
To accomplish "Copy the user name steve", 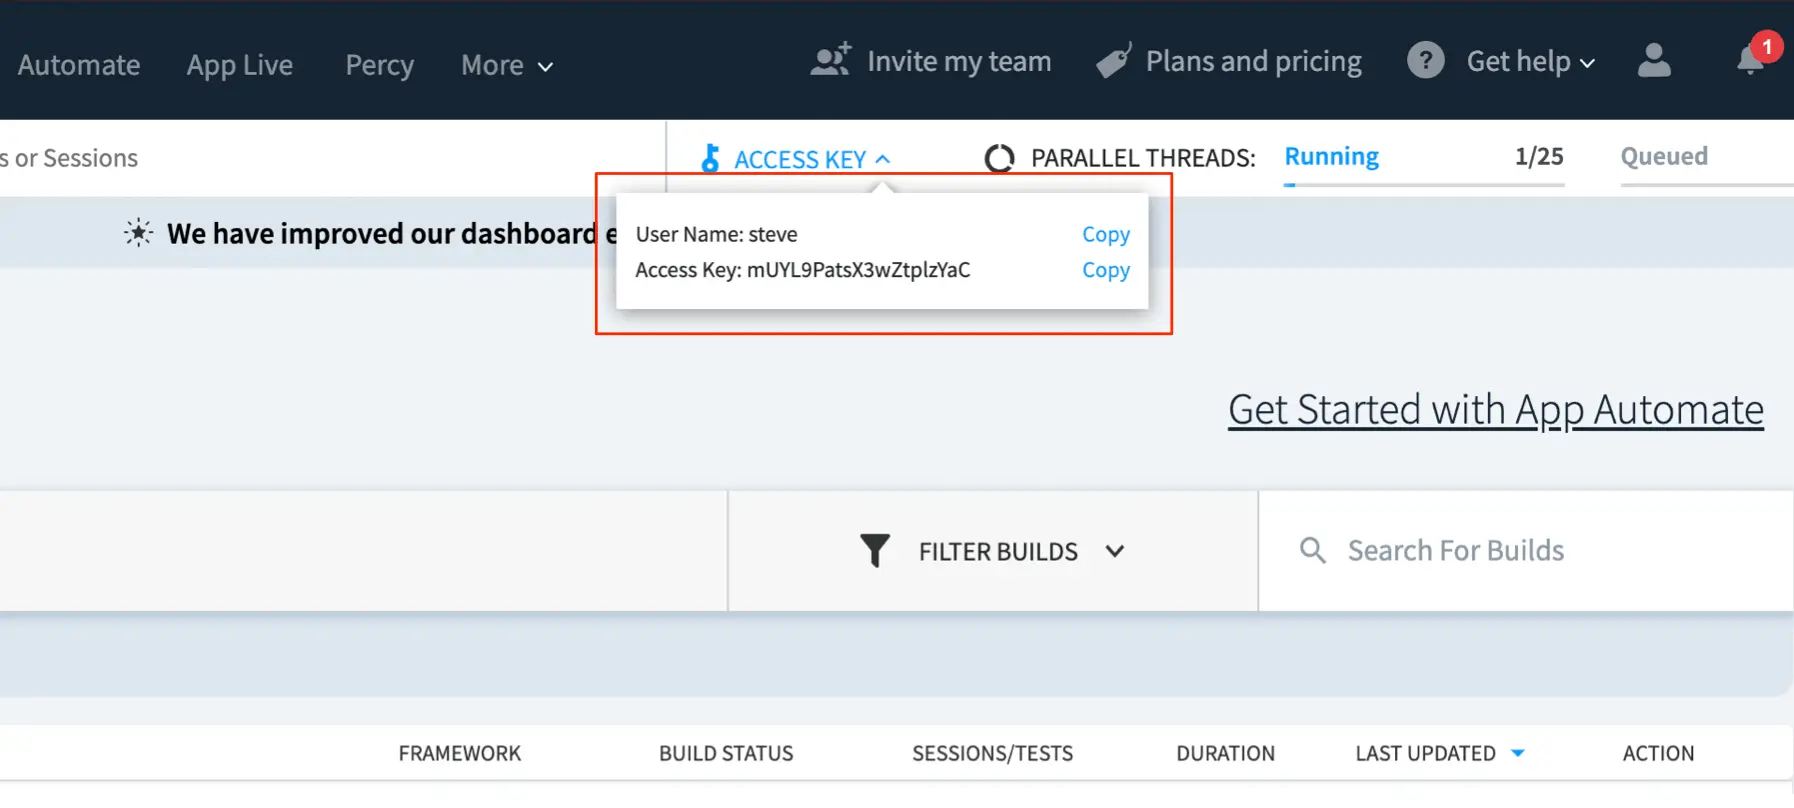I will (x=1105, y=234).
